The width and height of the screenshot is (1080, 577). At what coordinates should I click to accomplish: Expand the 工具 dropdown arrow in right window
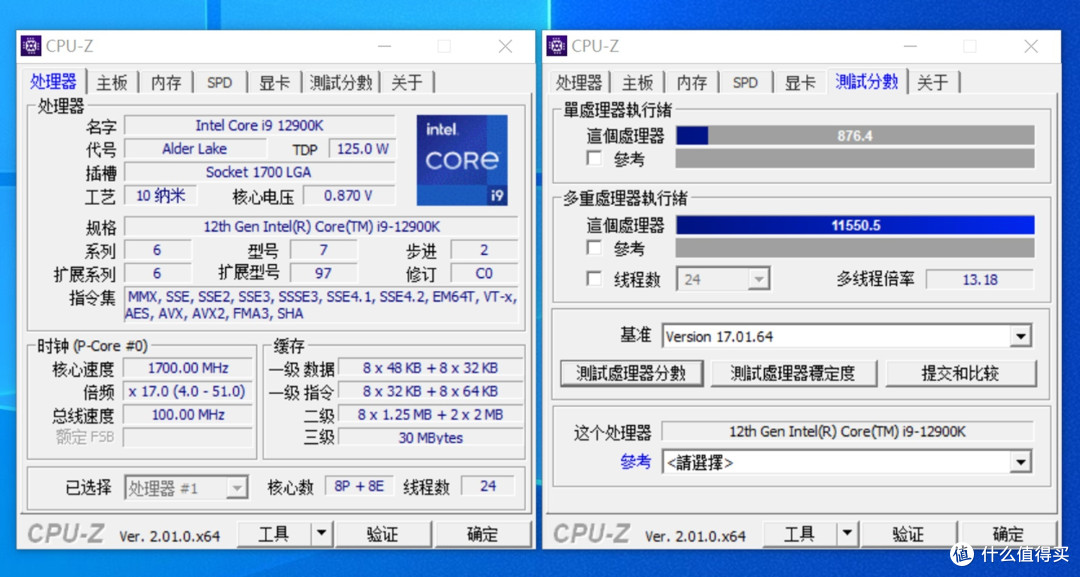(846, 534)
